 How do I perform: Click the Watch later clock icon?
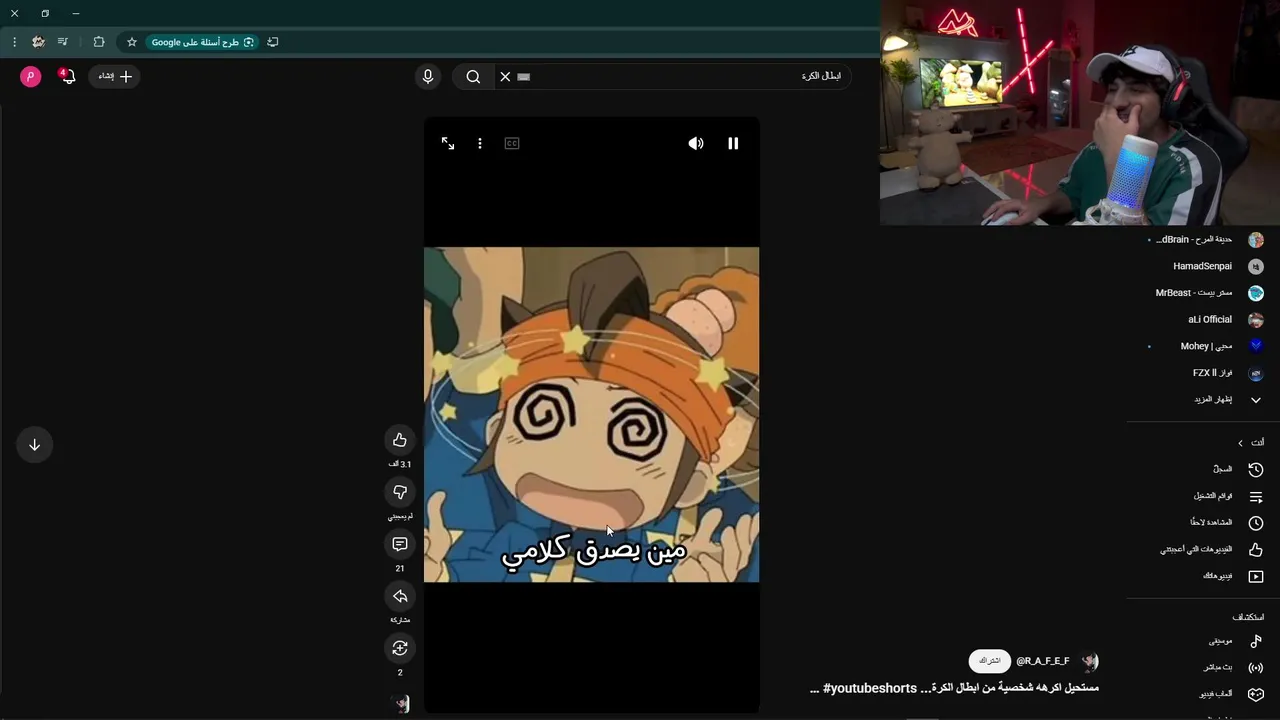1256,522
